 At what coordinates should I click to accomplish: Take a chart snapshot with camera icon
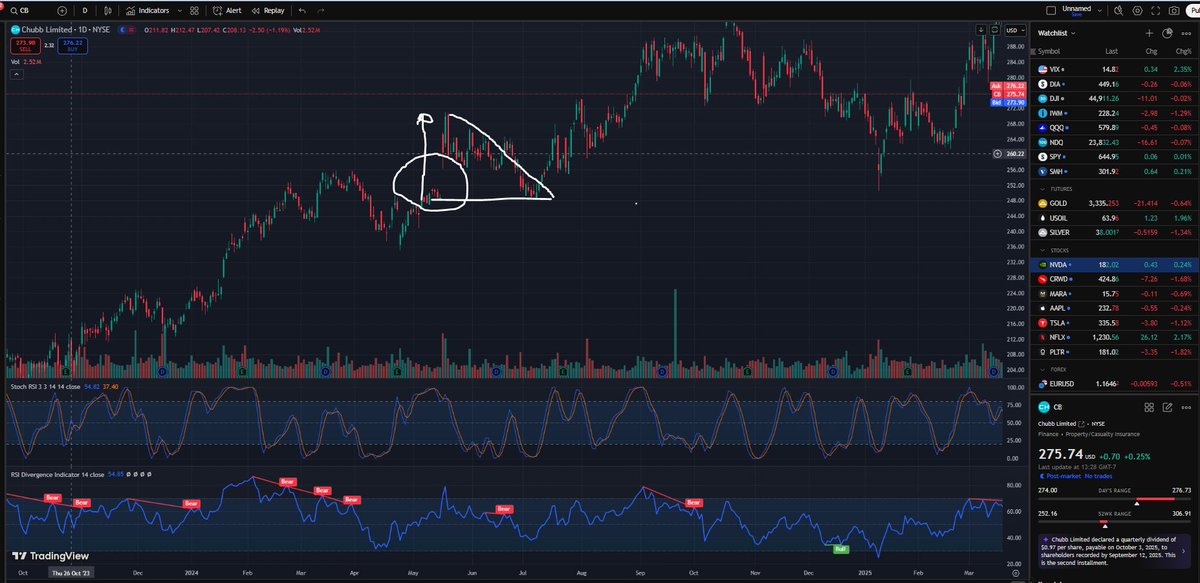tap(1176, 10)
